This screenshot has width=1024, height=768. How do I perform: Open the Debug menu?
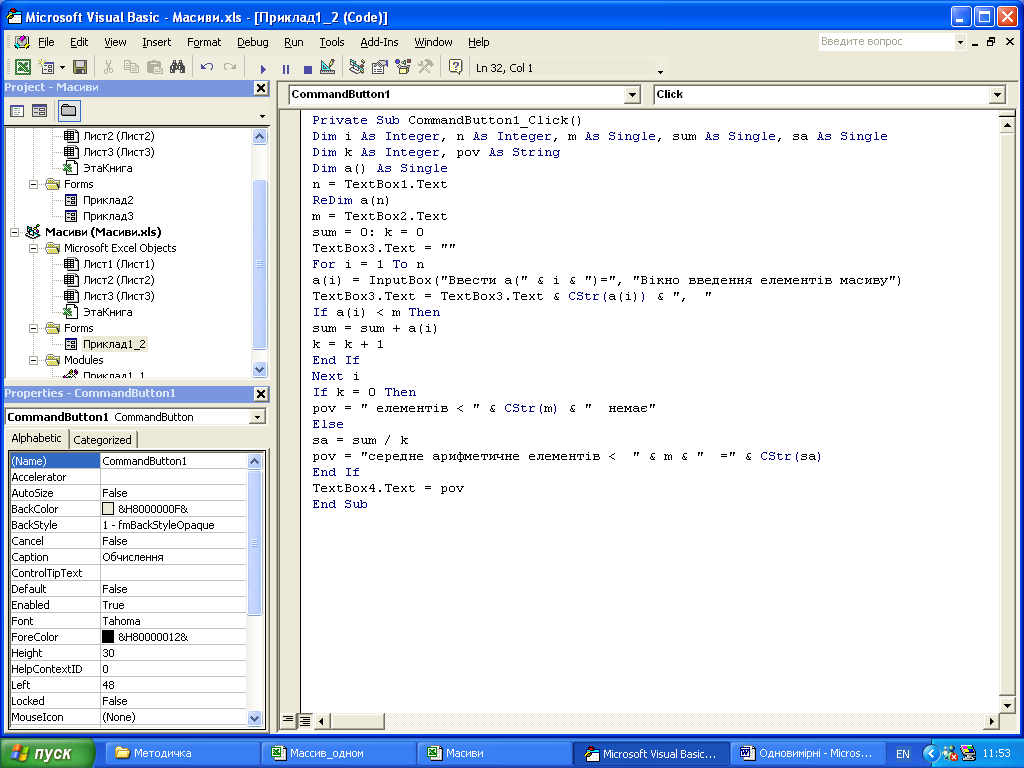click(x=253, y=42)
